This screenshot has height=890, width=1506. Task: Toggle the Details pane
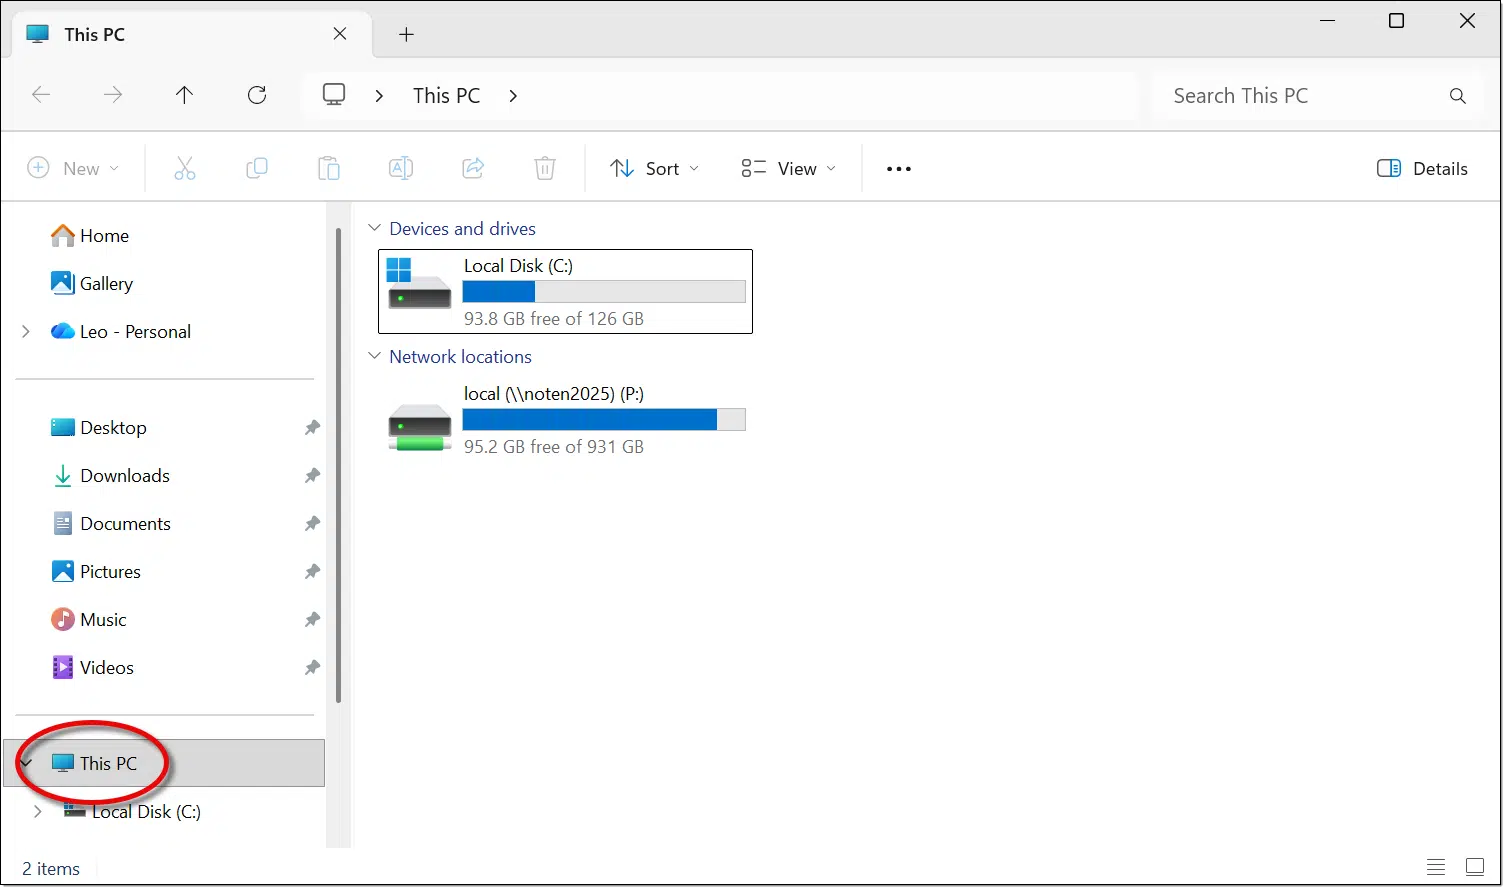coord(1422,169)
